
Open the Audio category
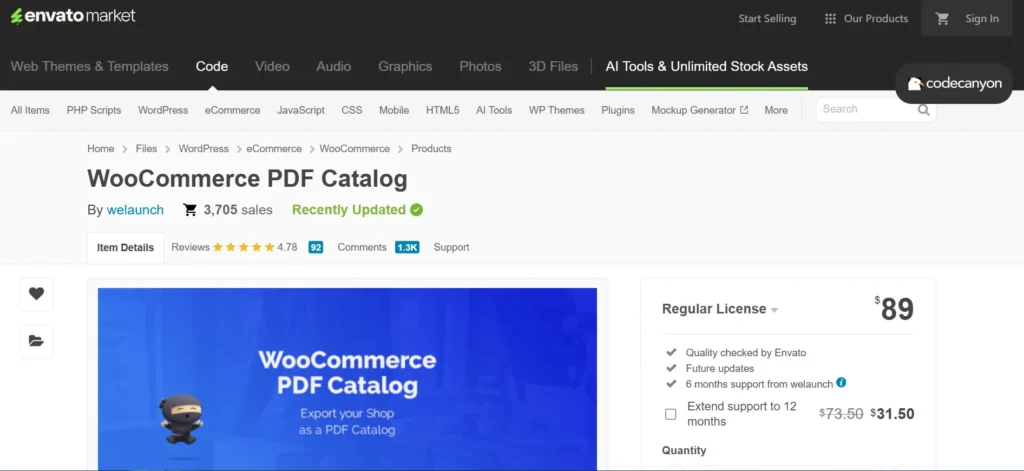click(x=334, y=67)
